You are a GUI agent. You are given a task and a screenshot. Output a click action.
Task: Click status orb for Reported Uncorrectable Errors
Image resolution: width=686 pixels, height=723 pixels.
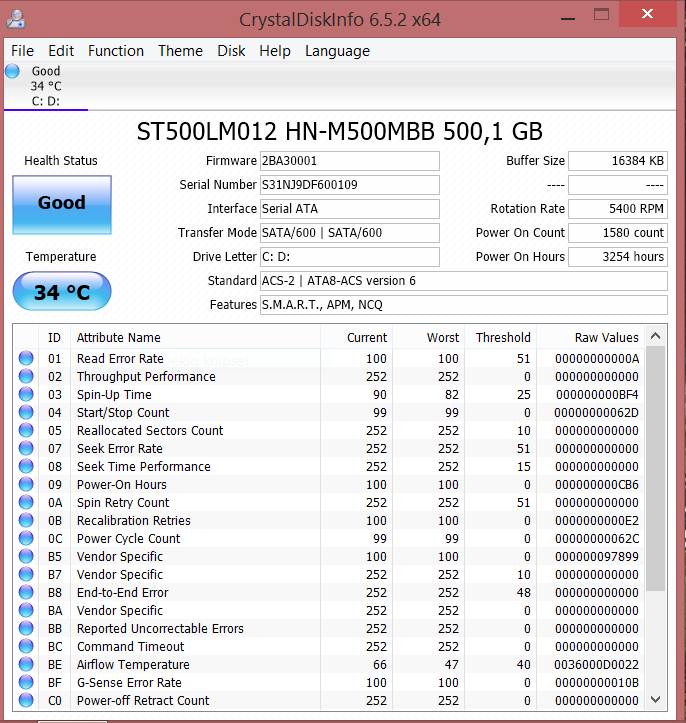coord(26,628)
